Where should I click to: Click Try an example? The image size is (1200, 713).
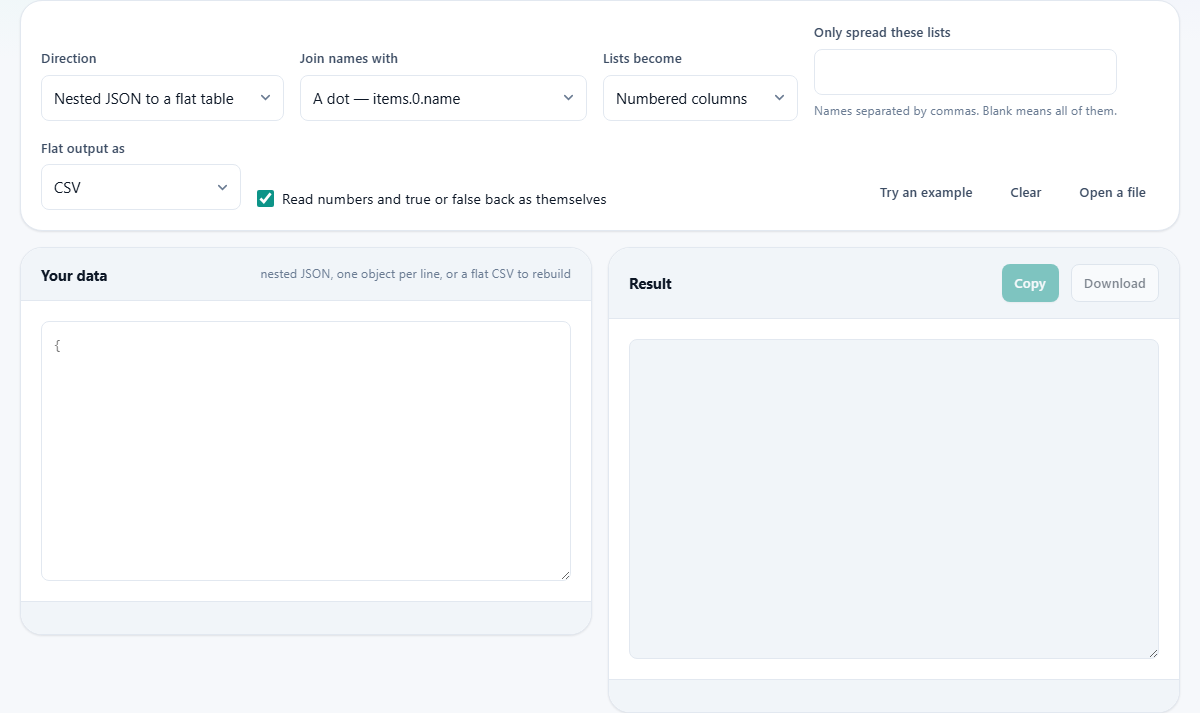[926, 193]
